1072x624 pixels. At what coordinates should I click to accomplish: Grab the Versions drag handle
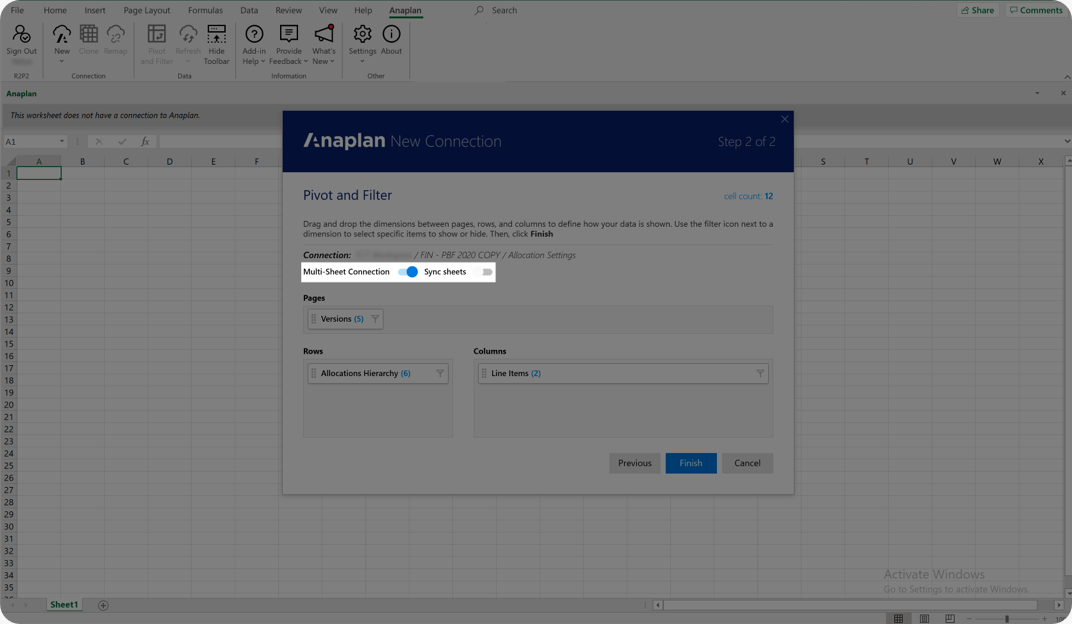click(x=313, y=318)
